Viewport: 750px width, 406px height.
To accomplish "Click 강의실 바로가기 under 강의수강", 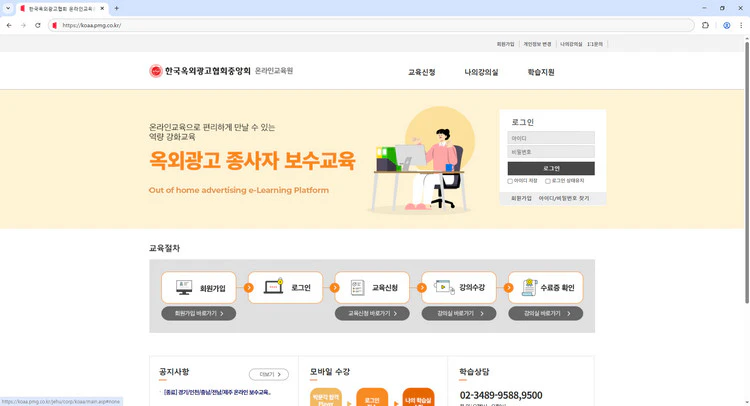I will 459,314.
